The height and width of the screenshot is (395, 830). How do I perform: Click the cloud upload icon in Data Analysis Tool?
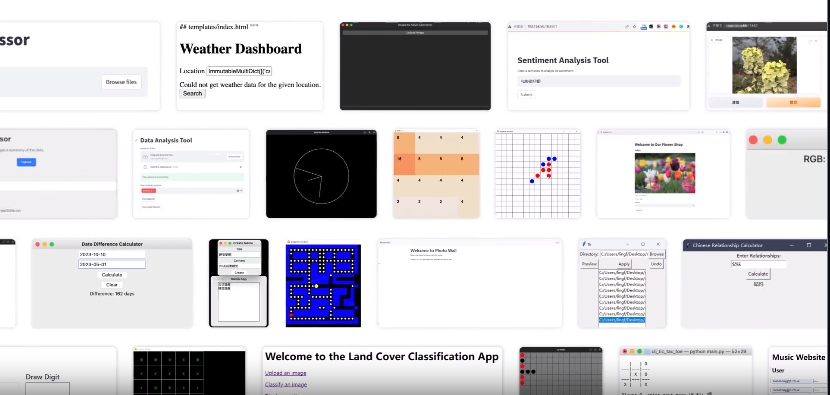pyautogui.click(x=146, y=157)
